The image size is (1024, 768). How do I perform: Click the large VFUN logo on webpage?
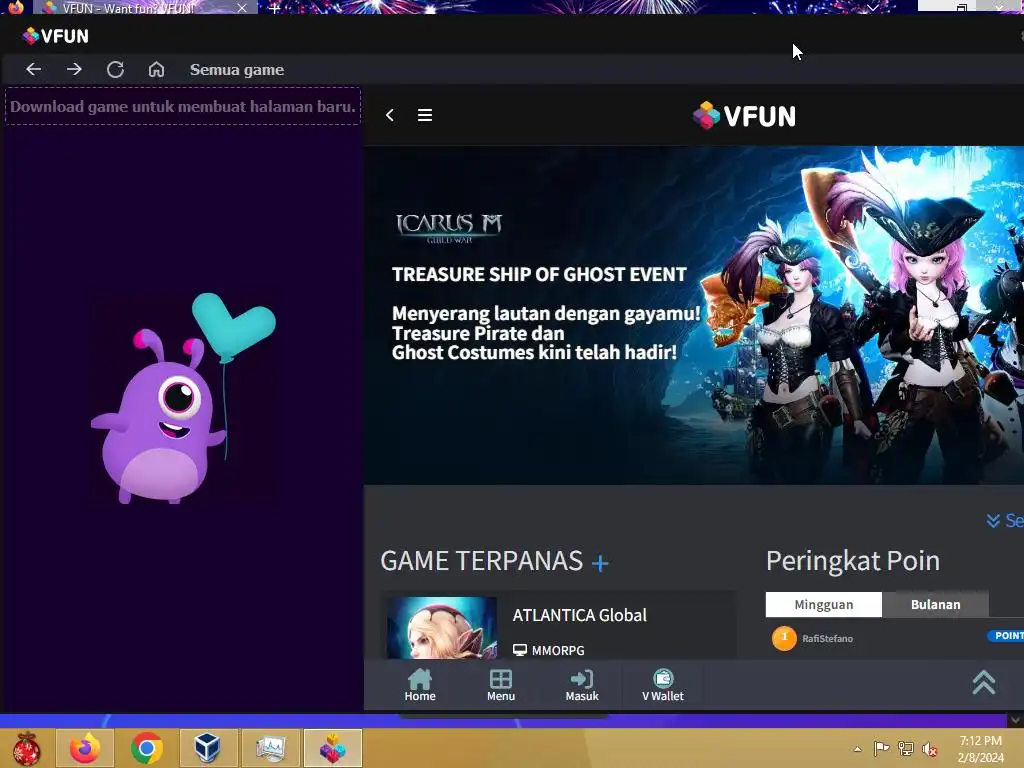pyautogui.click(x=744, y=116)
